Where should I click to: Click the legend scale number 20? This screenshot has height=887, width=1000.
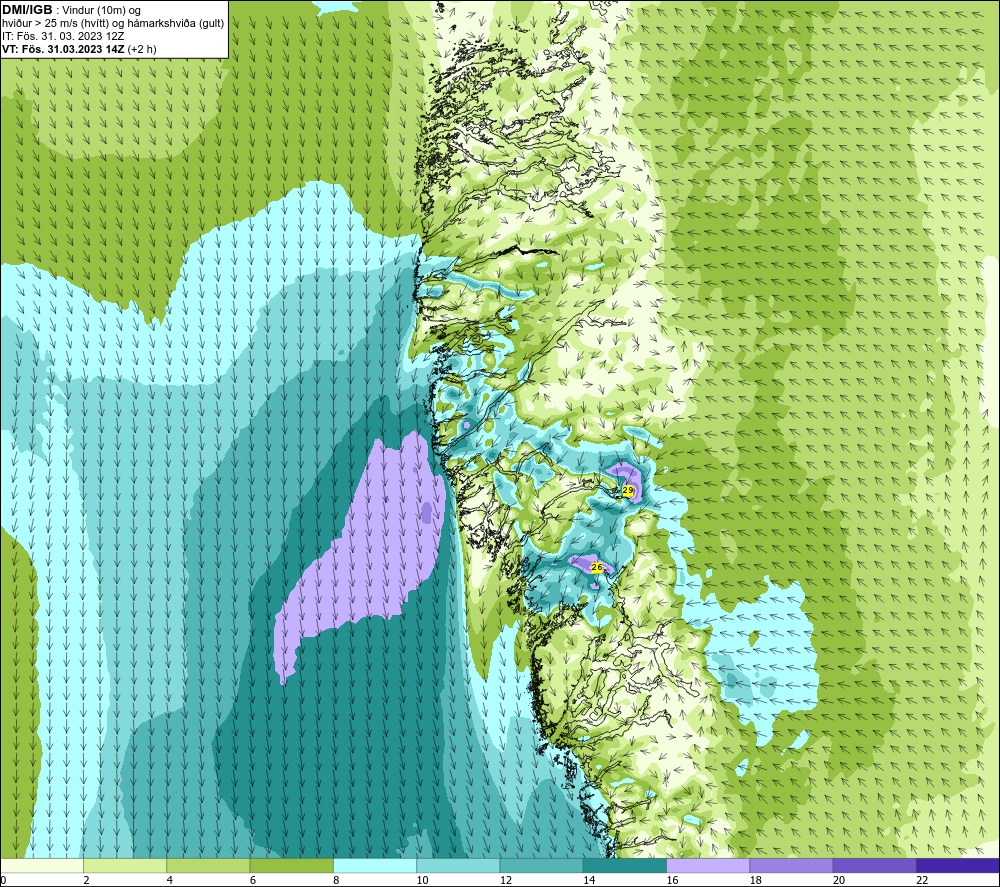pos(839,881)
